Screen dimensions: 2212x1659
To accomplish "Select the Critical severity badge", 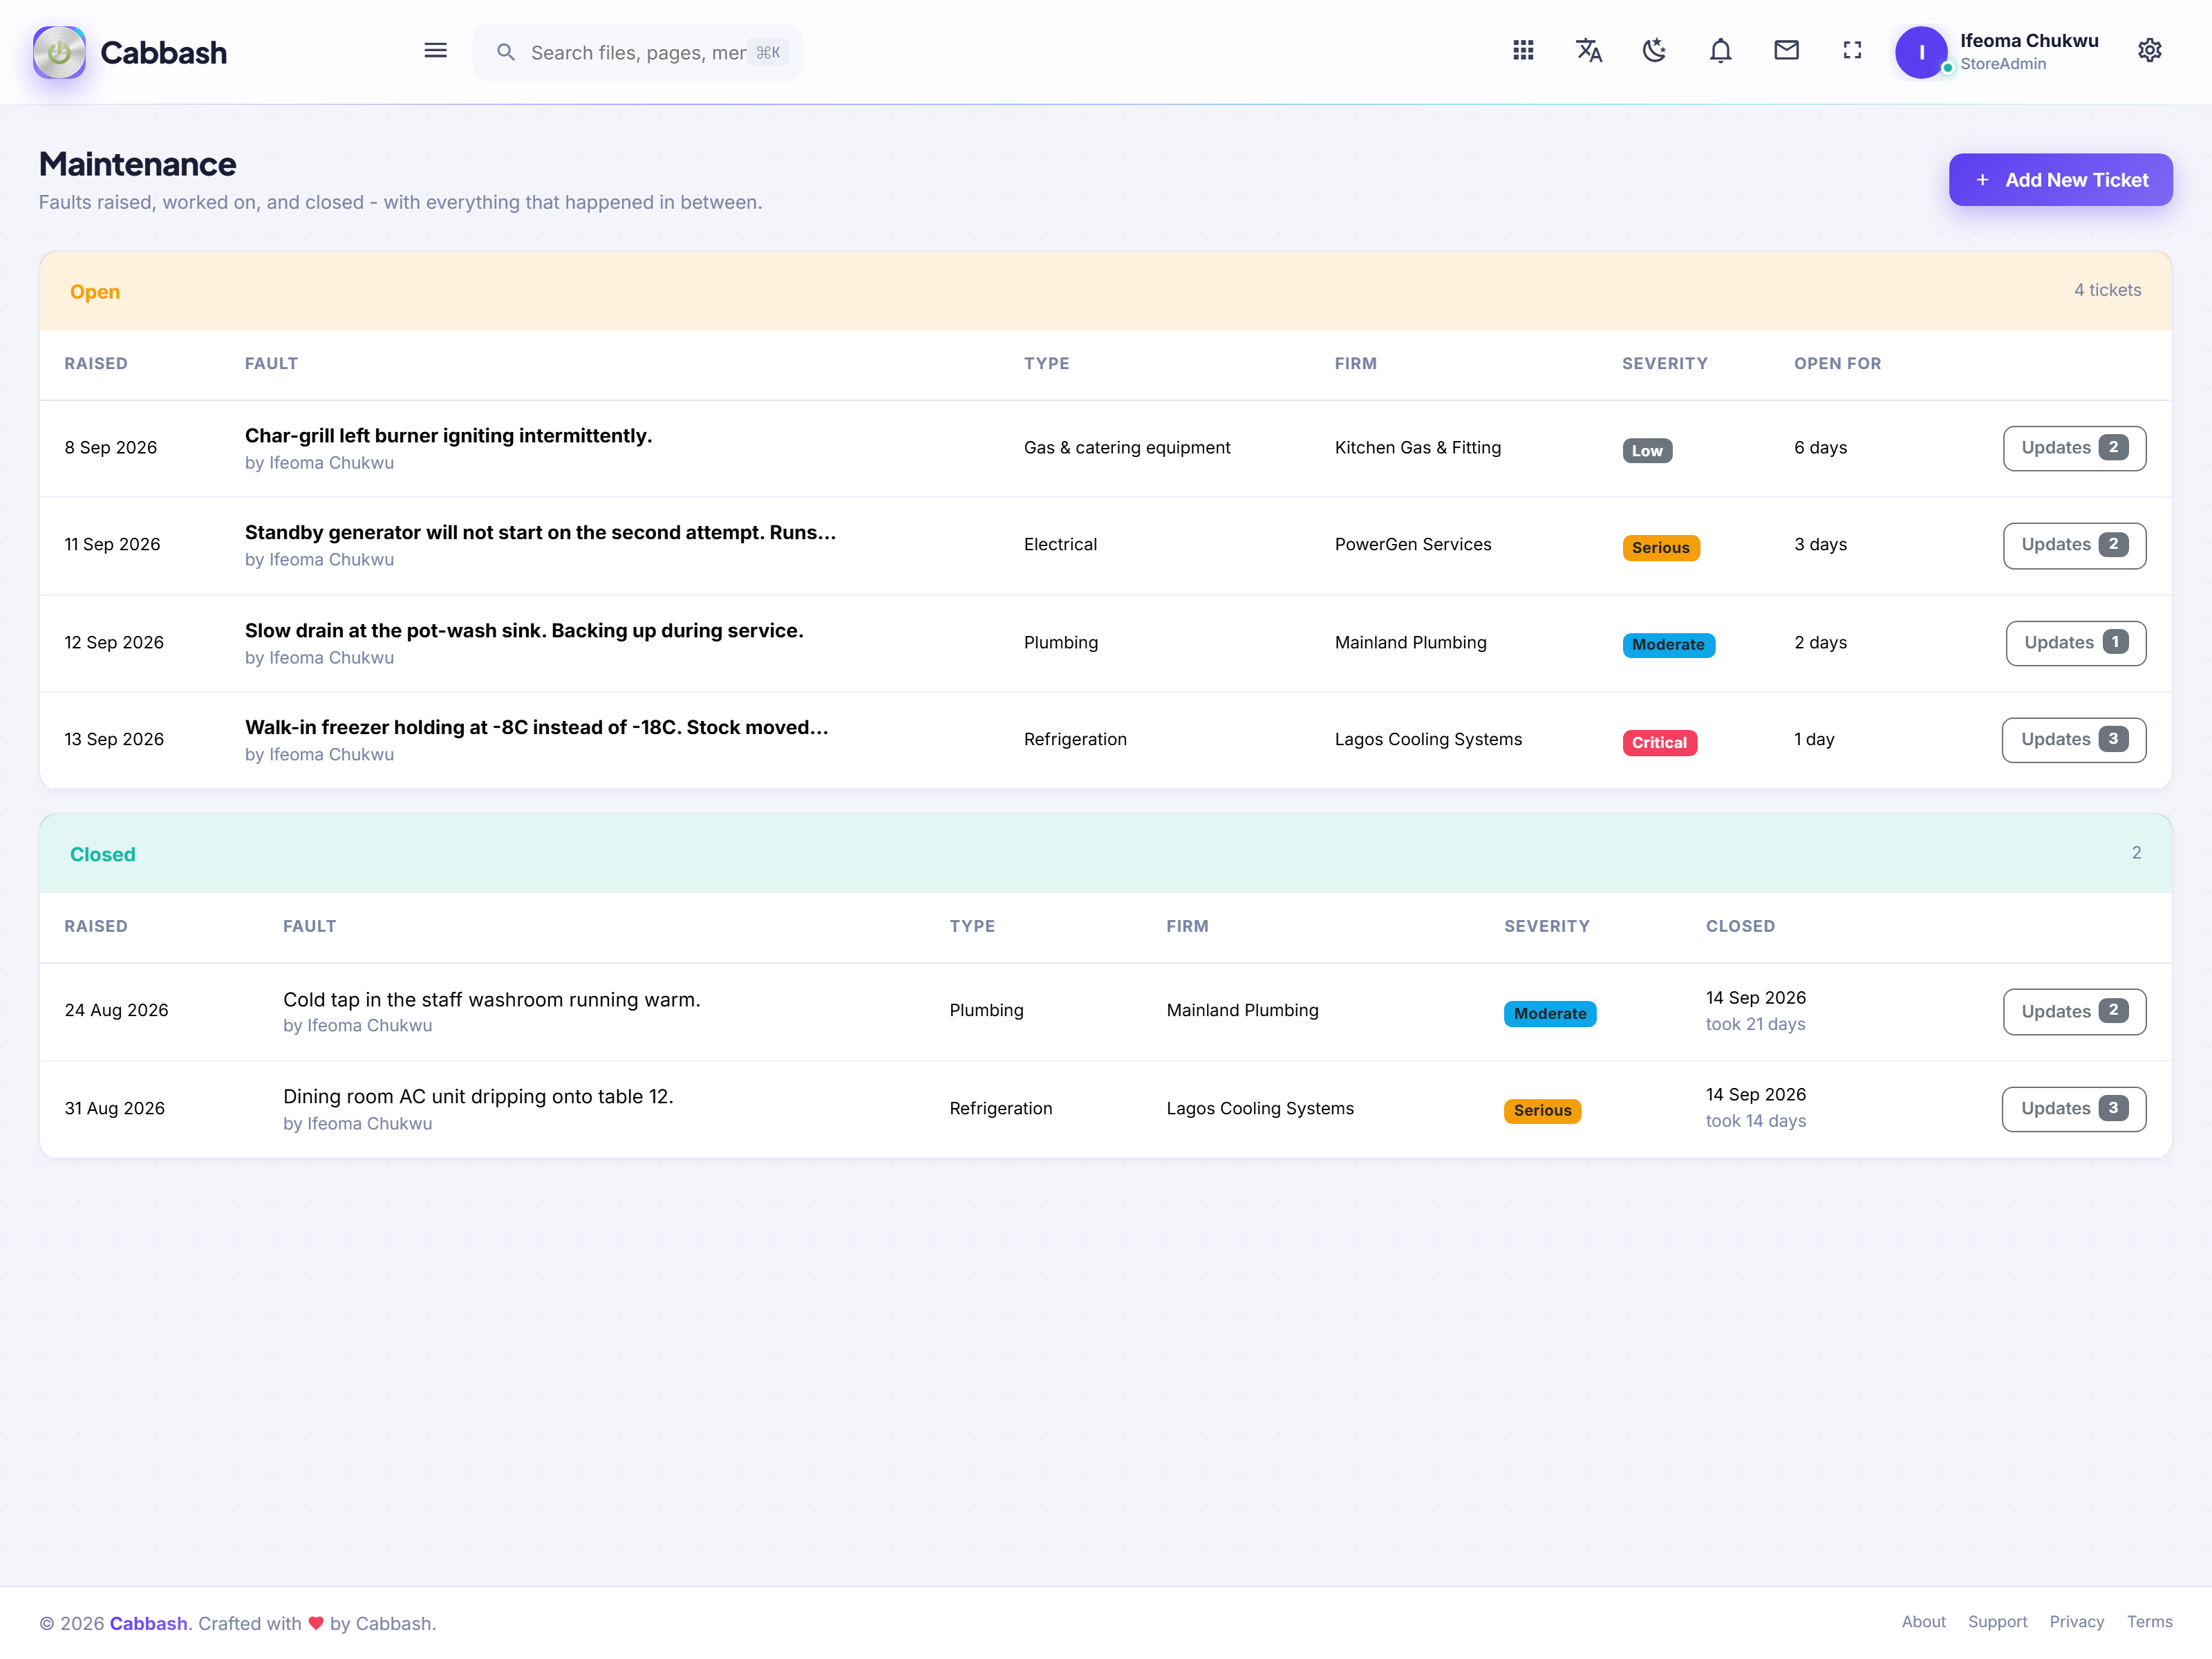I will 1659,742.
